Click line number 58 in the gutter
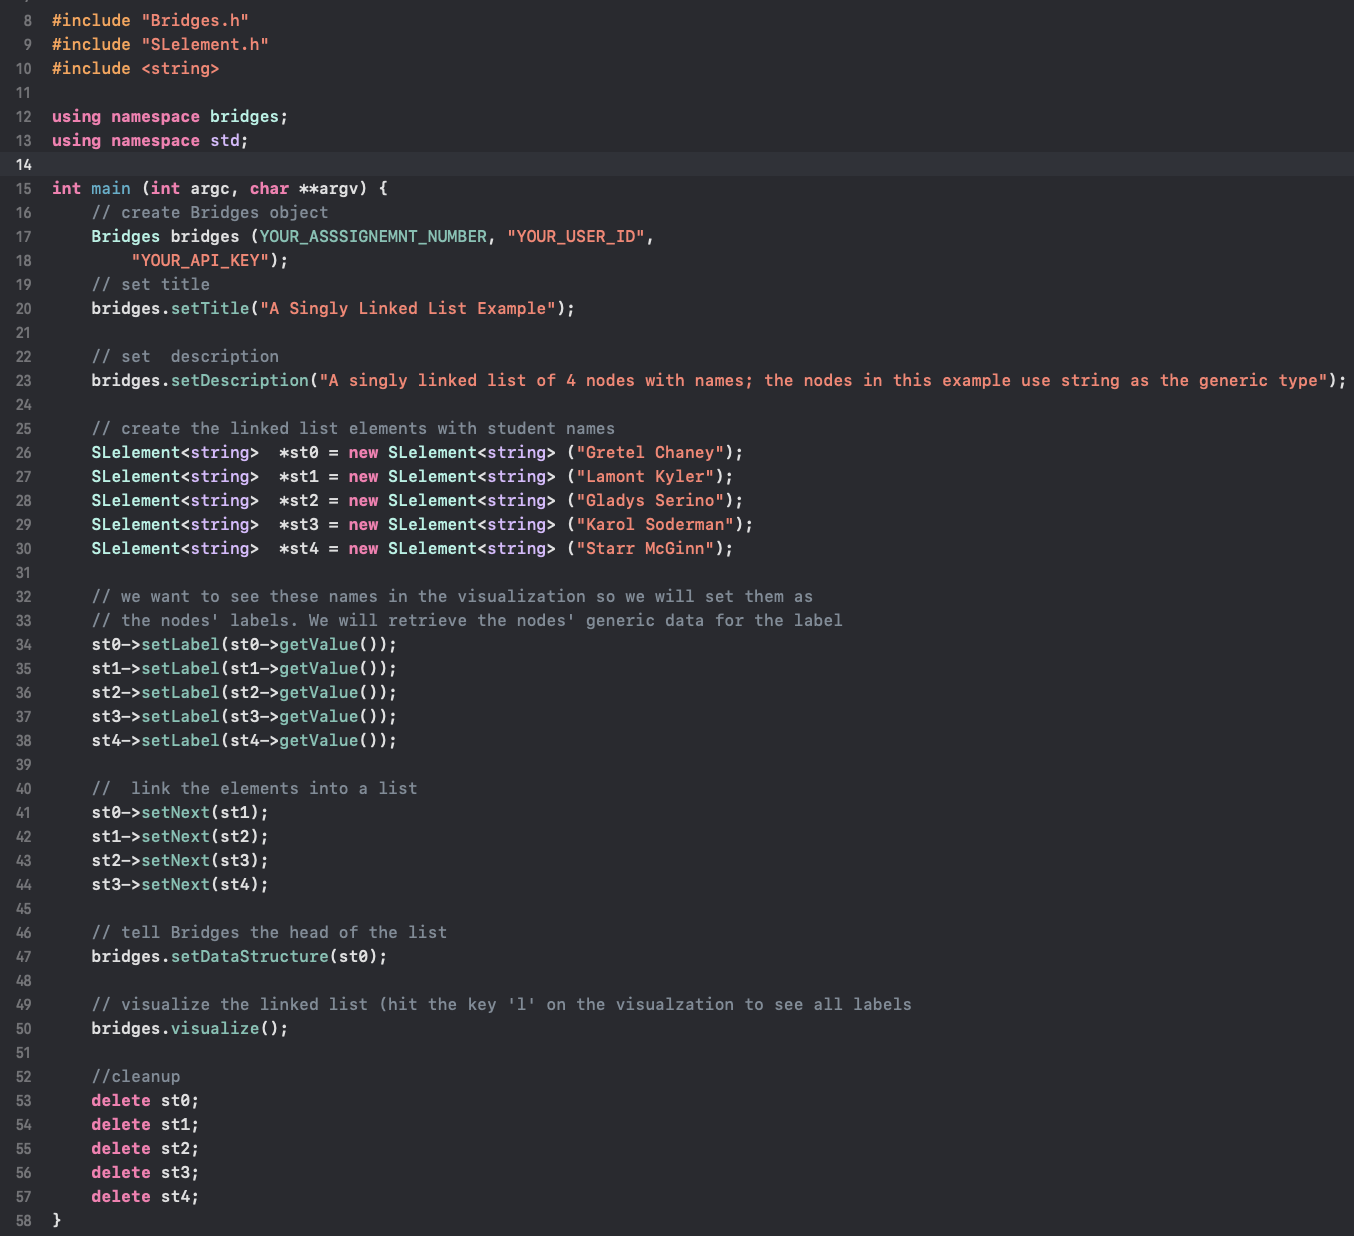Image resolution: width=1354 pixels, height=1236 pixels. click(23, 1221)
